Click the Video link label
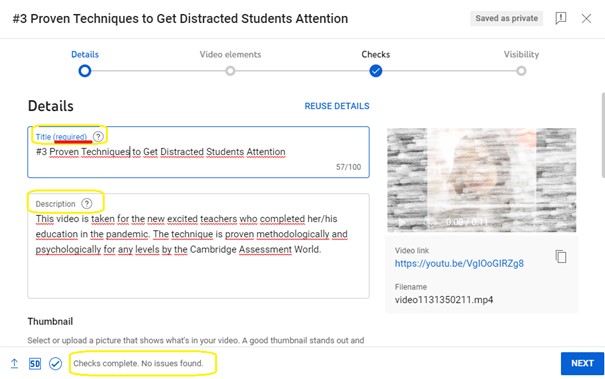 pyautogui.click(x=412, y=250)
